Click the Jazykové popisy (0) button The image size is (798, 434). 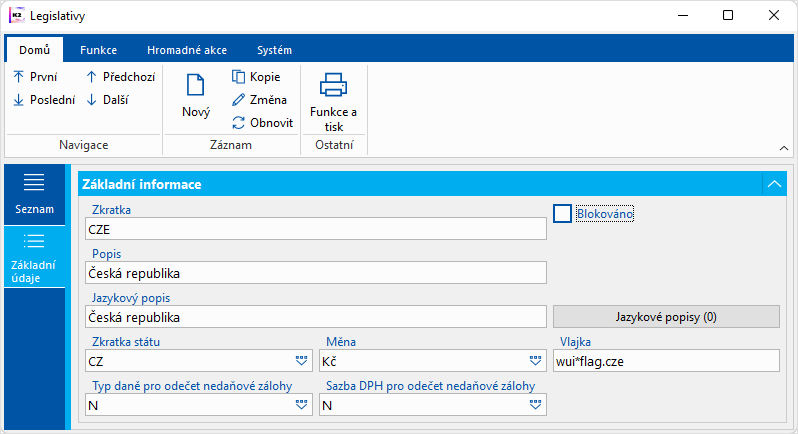pos(666,317)
